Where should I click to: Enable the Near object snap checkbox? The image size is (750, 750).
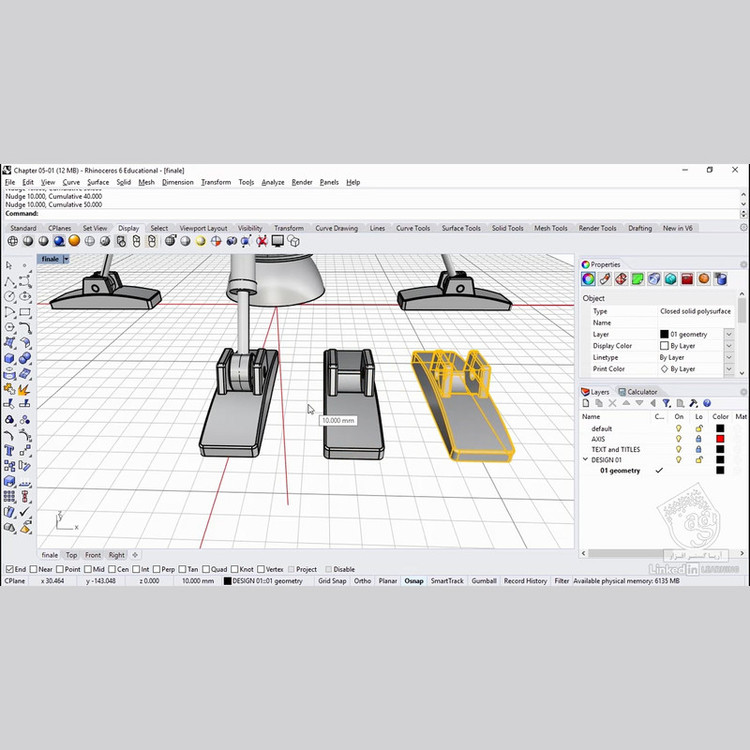pos(34,569)
